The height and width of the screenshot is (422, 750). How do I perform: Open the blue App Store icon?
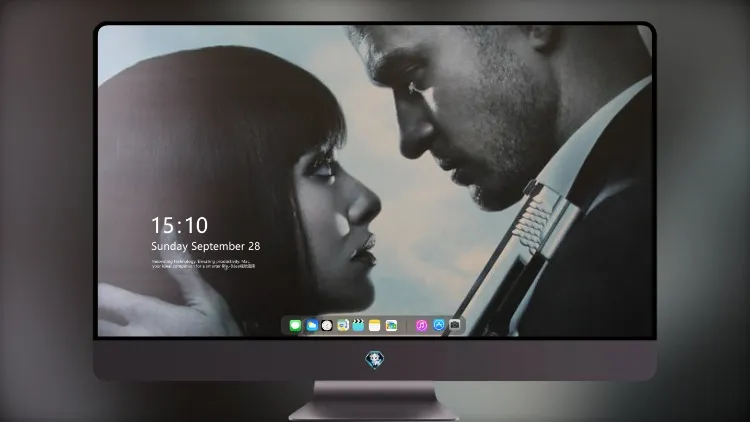pyautogui.click(x=439, y=325)
